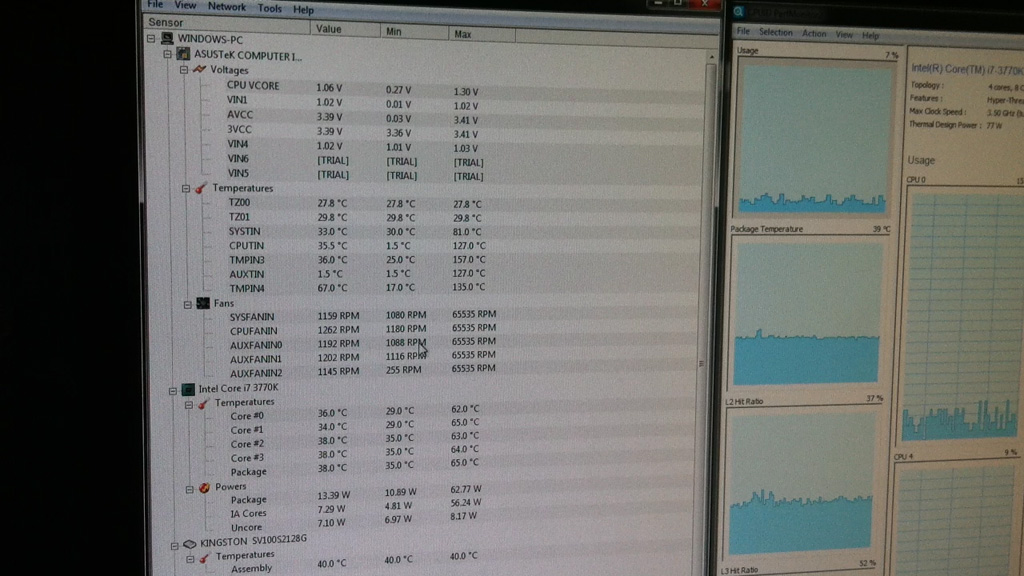1024x576 pixels.
Task: Select the SYSTIN temperature row
Action: 424,231
